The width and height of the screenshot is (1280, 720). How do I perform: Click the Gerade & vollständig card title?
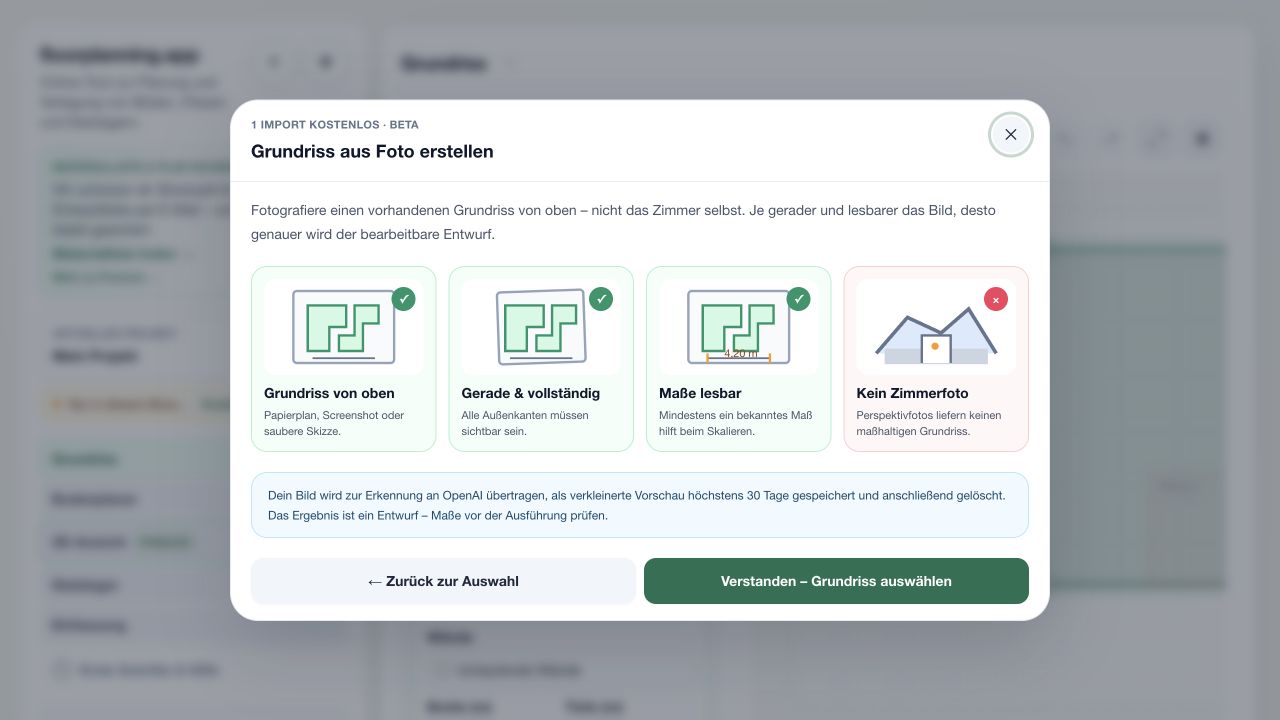tap(531, 393)
